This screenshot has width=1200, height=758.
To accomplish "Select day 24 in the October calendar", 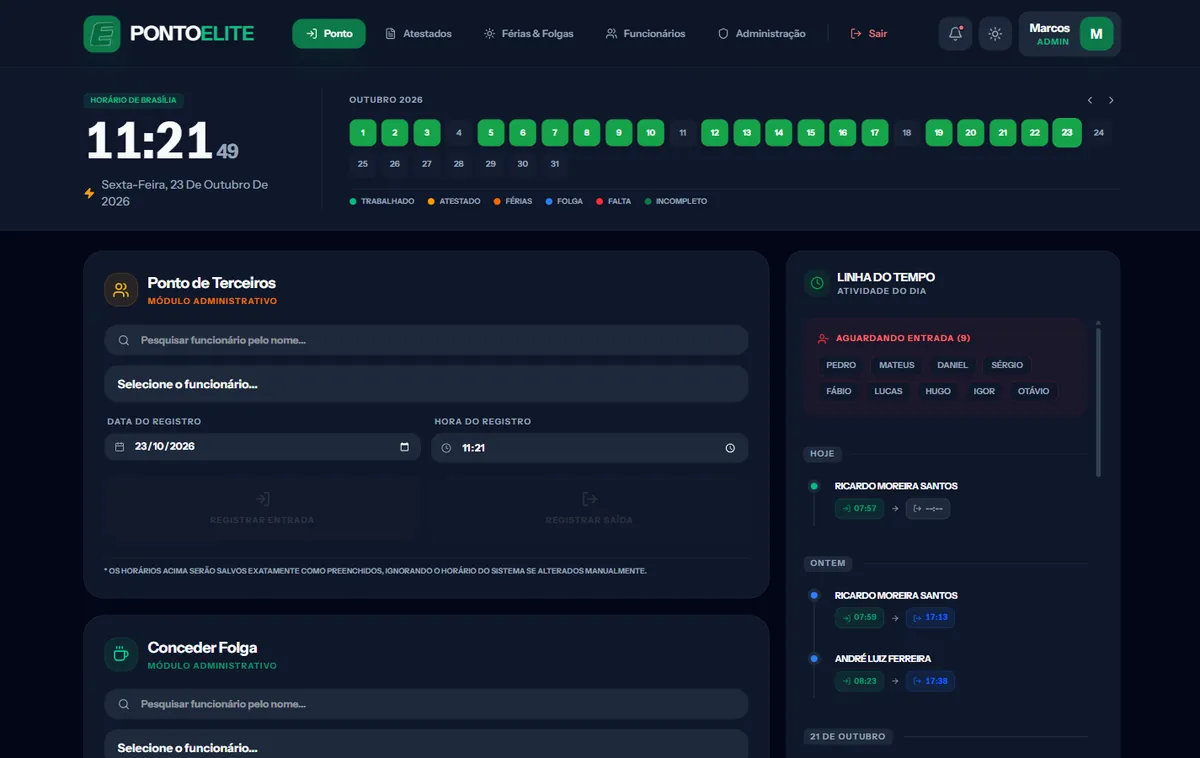I will click(x=1099, y=133).
